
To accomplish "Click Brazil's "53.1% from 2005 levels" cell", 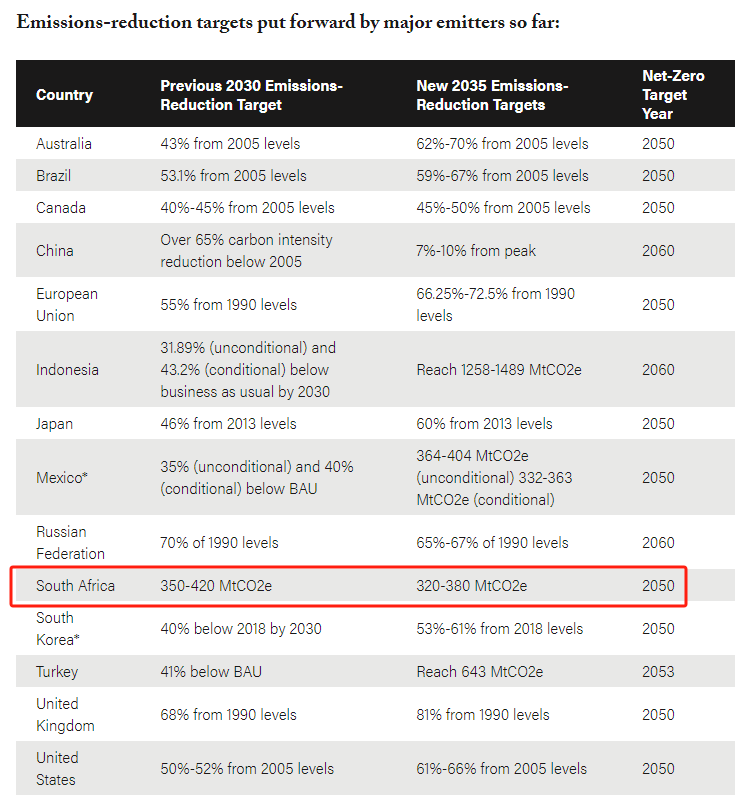I will pos(233,176).
